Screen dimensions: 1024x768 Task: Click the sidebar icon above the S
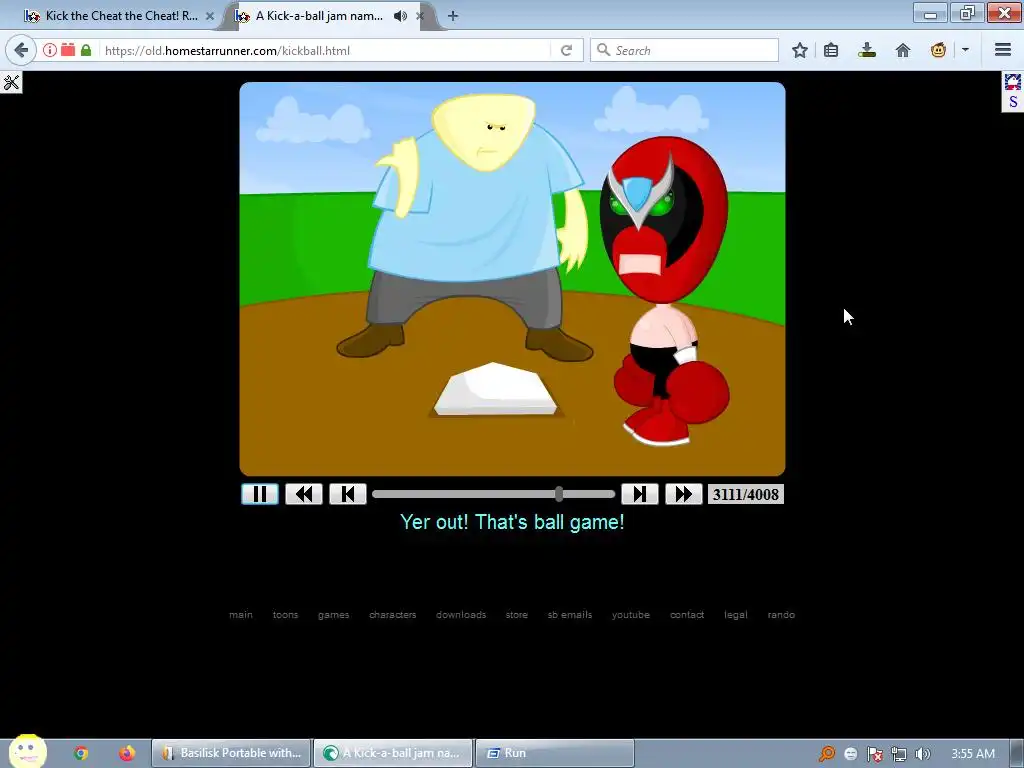tap(1013, 82)
